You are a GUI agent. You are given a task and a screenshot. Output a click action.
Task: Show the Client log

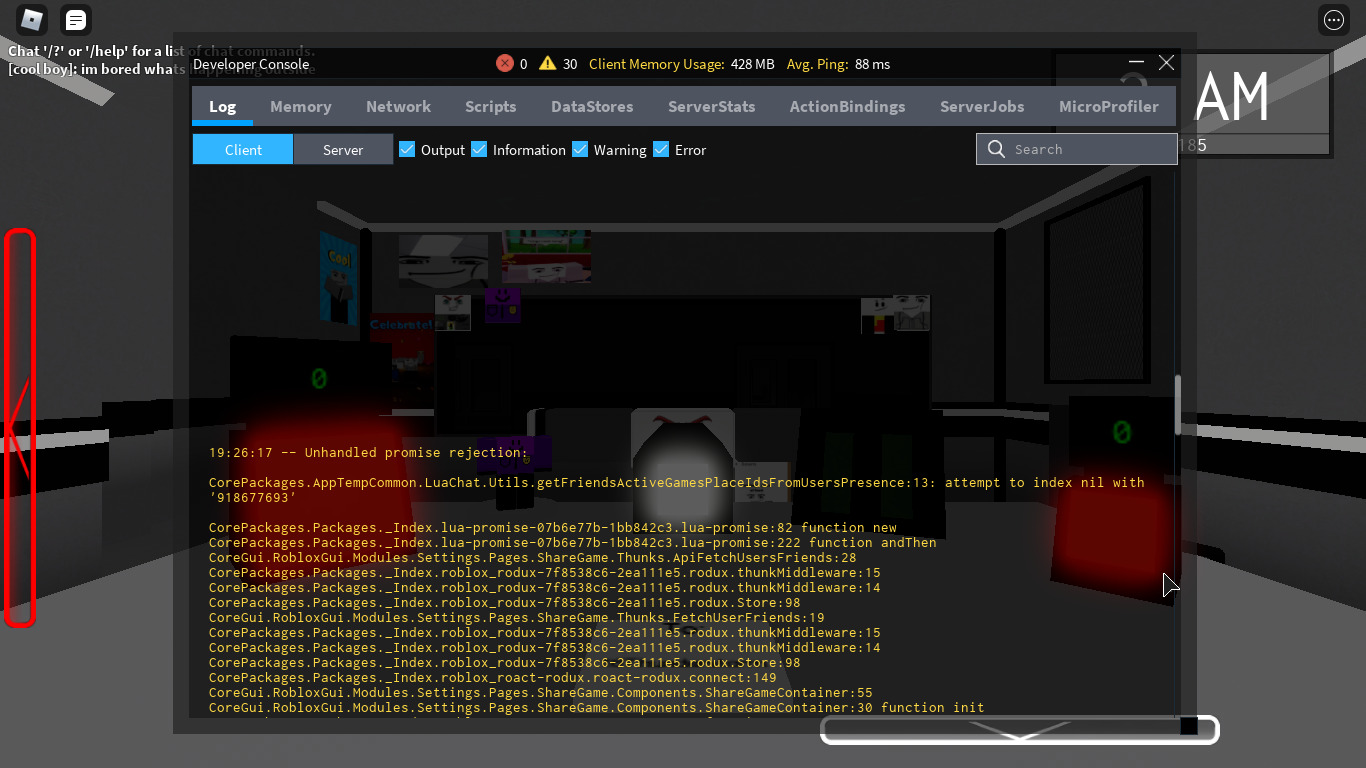coord(243,149)
